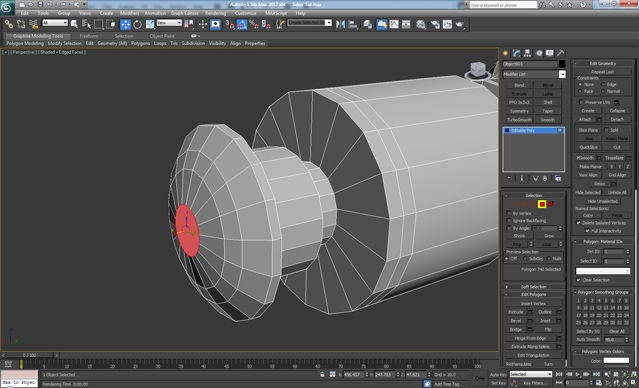Click the Select by Name icon
Screen dimensions: 639x388
click(x=86, y=24)
